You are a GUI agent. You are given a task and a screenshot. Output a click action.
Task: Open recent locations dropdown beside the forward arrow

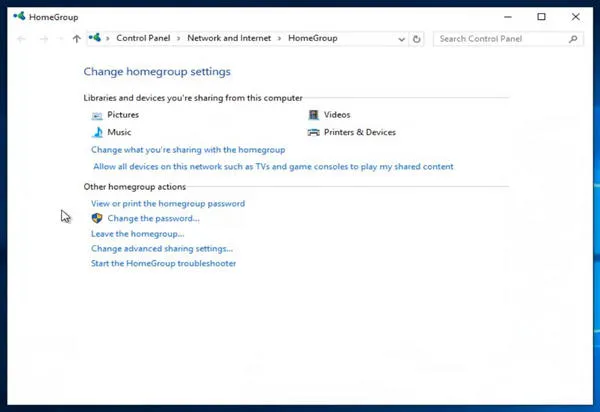60,39
